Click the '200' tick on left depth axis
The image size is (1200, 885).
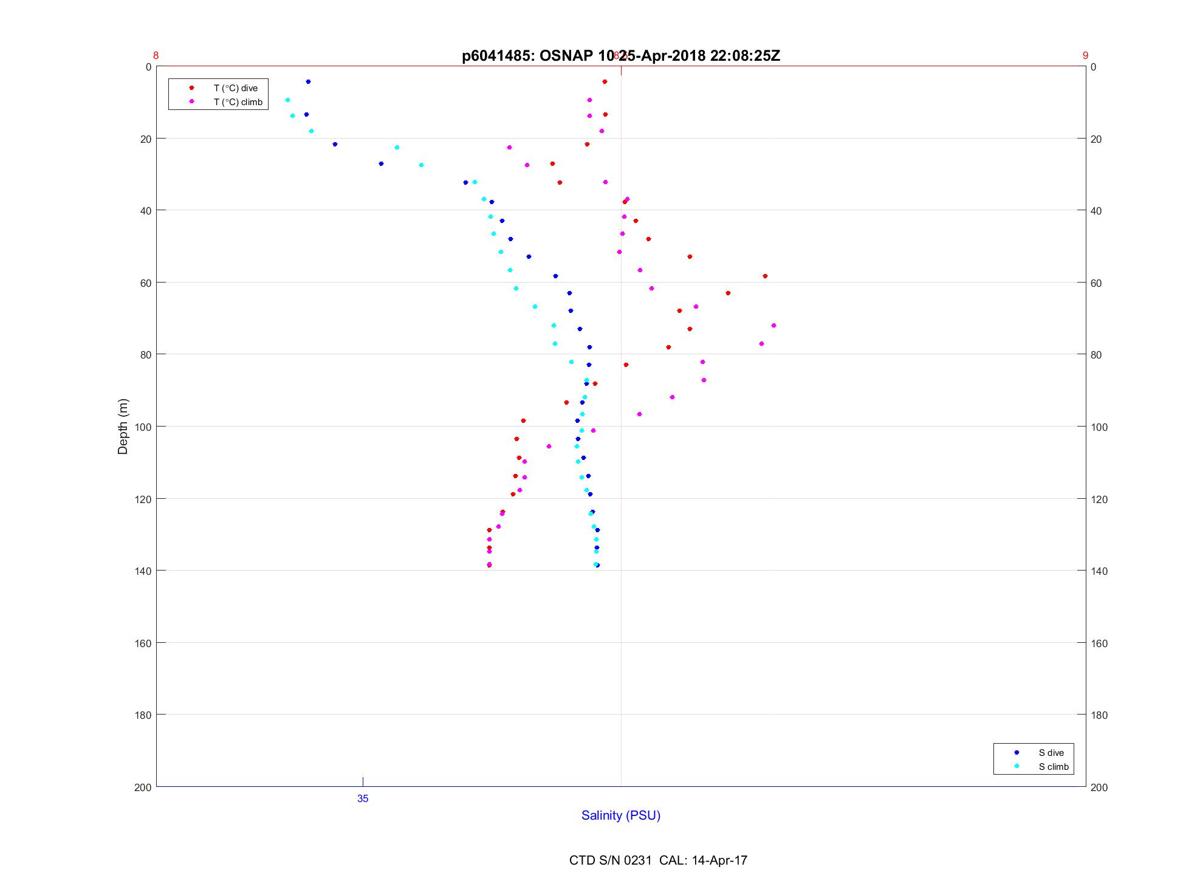tap(142, 788)
